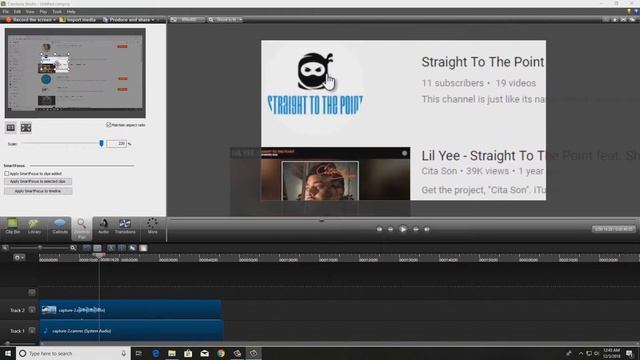Open the View menu

(30, 11)
